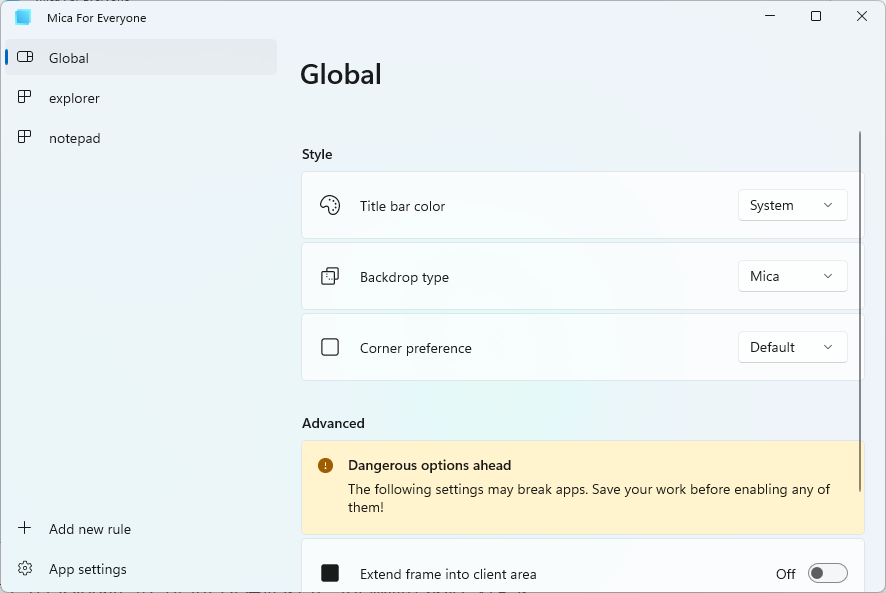Click the Global rule icon in sidebar
This screenshot has height=593, width=886.
(25, 57)
